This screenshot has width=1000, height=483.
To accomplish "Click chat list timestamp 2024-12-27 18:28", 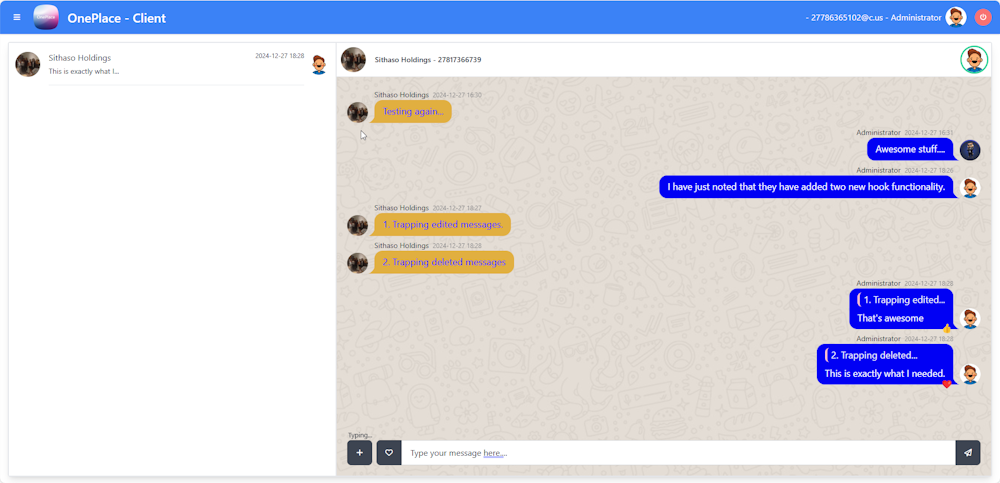I will point(280,56).
